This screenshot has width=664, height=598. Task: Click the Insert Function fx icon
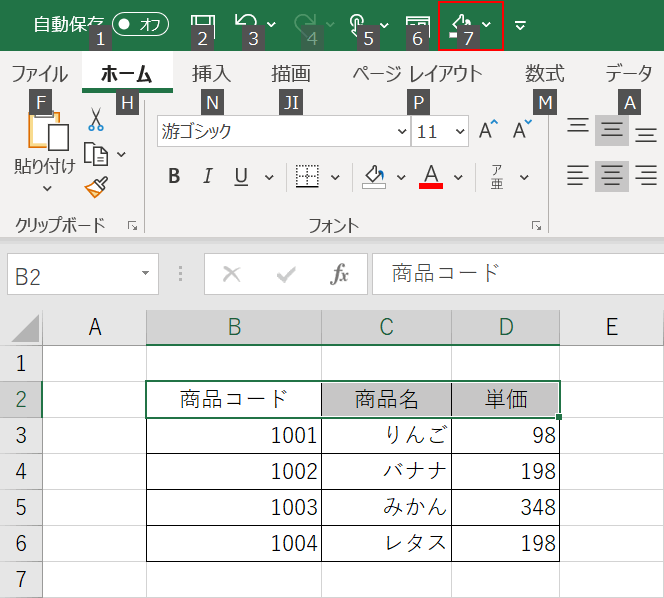pyautogui.click(x=340, y=274)
